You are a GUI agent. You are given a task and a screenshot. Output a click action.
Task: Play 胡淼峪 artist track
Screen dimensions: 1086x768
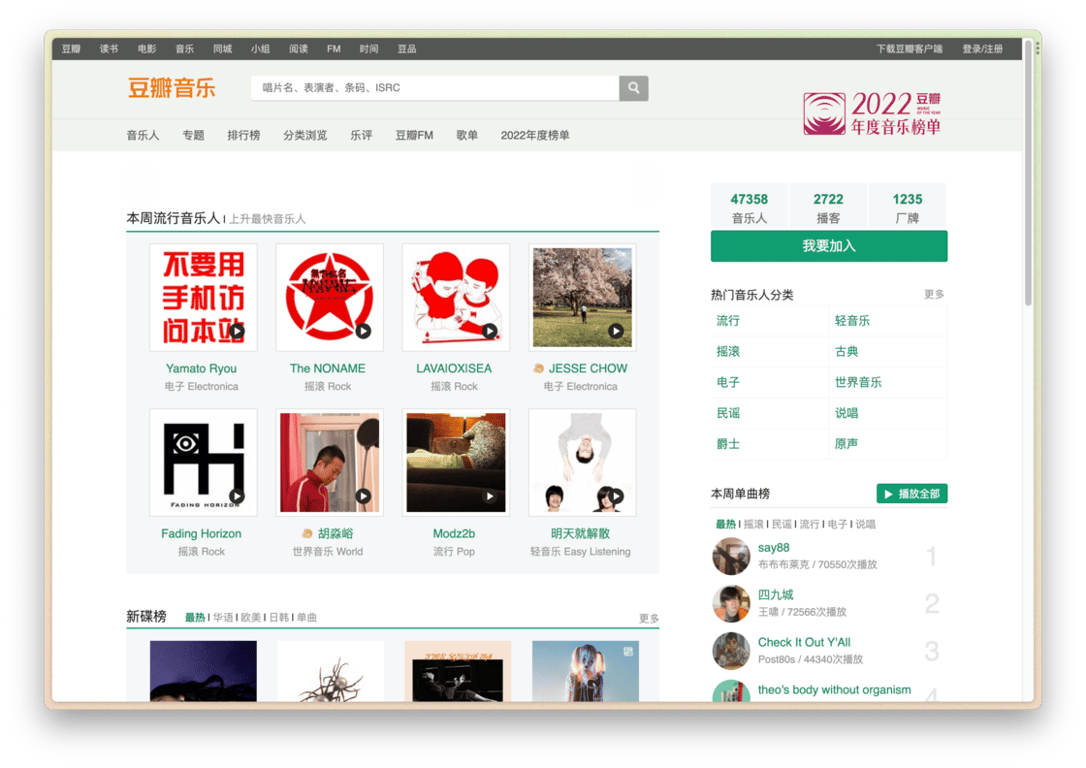point(363,496)
